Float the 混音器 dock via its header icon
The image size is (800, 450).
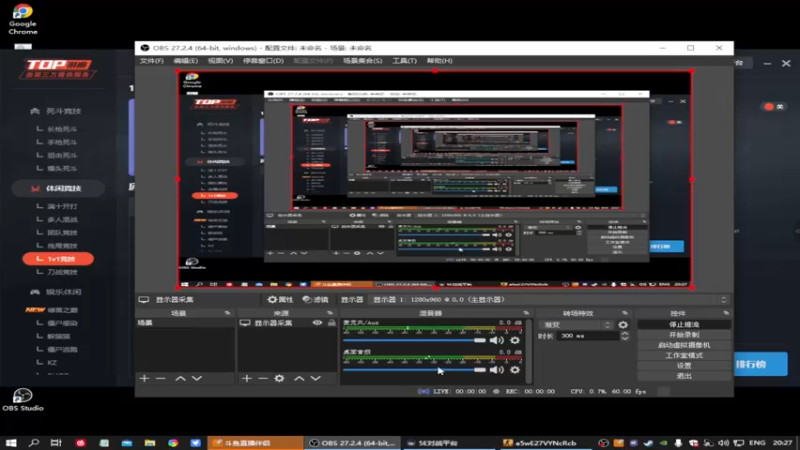(526, 313)
